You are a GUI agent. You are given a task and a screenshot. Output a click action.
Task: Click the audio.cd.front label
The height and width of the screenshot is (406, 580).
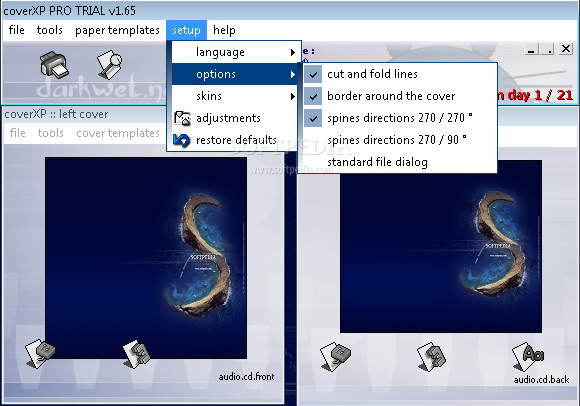246,377
